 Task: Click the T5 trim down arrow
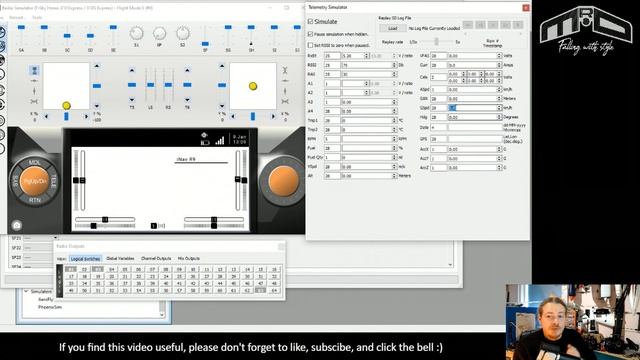pyautogui.click(x=132, y=99)
